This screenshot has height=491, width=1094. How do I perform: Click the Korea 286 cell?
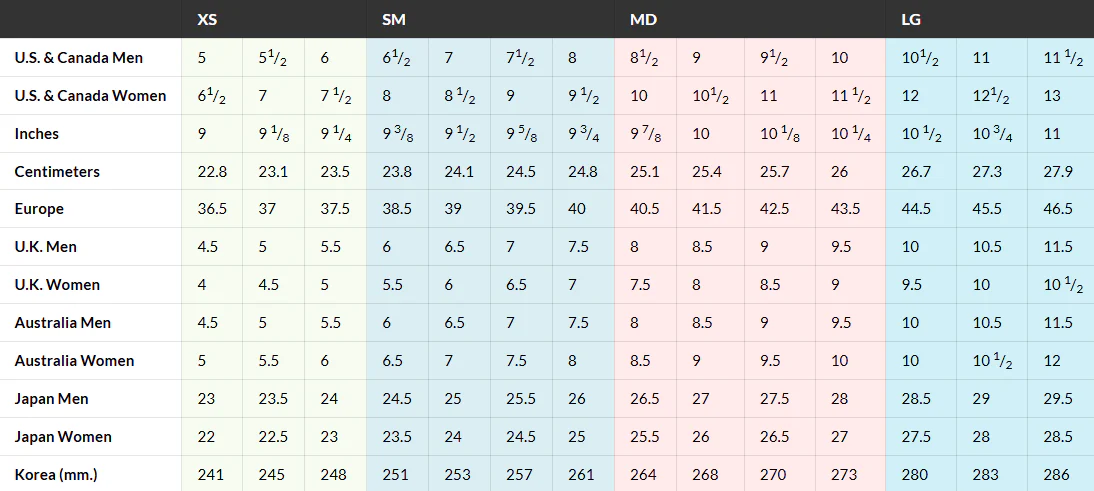click(x=1058, y=475)
